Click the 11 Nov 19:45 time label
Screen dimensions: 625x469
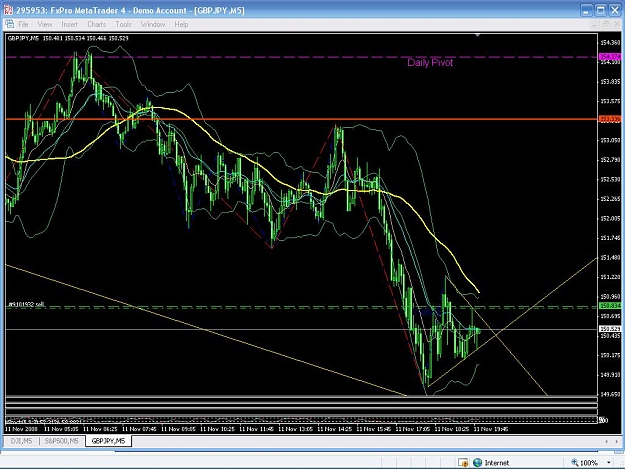click(491, 429)
